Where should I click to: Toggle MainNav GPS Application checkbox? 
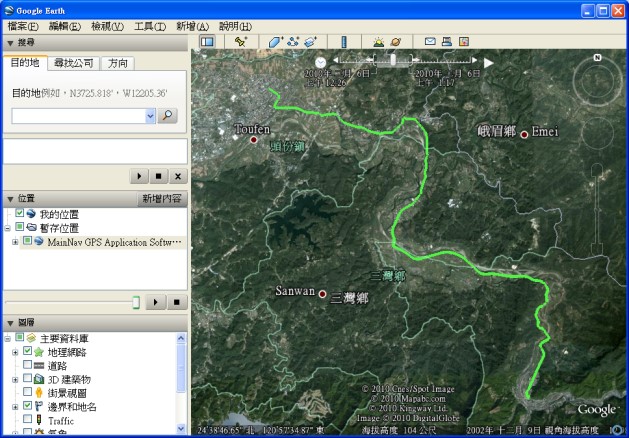coord(27,241)
